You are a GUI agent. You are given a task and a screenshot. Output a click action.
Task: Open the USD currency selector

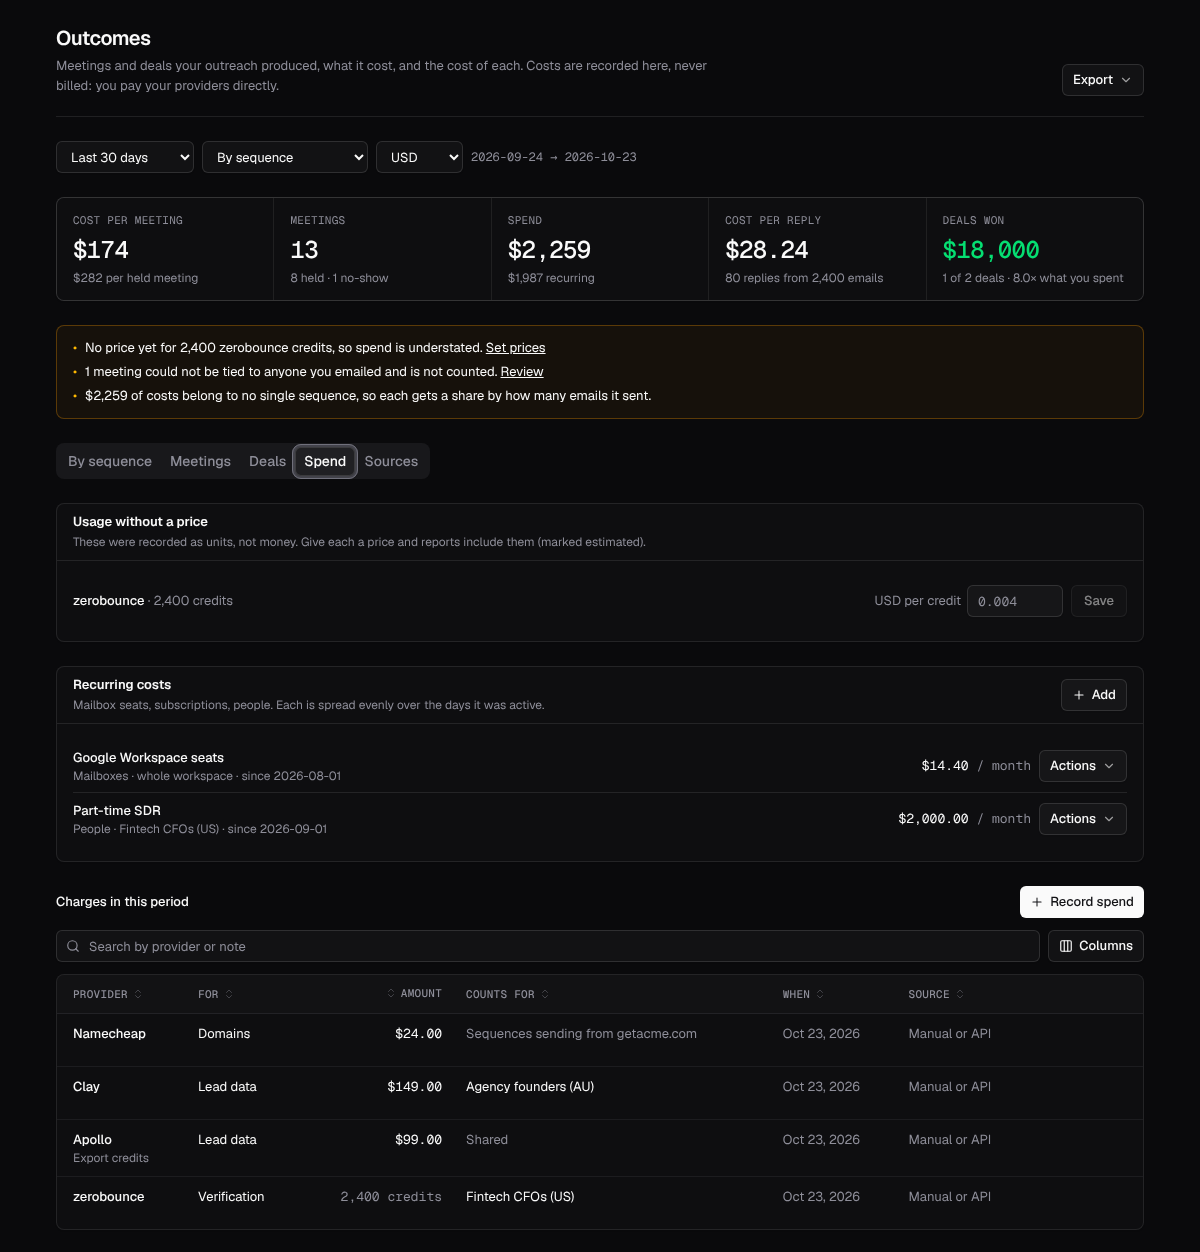[419, 157]
